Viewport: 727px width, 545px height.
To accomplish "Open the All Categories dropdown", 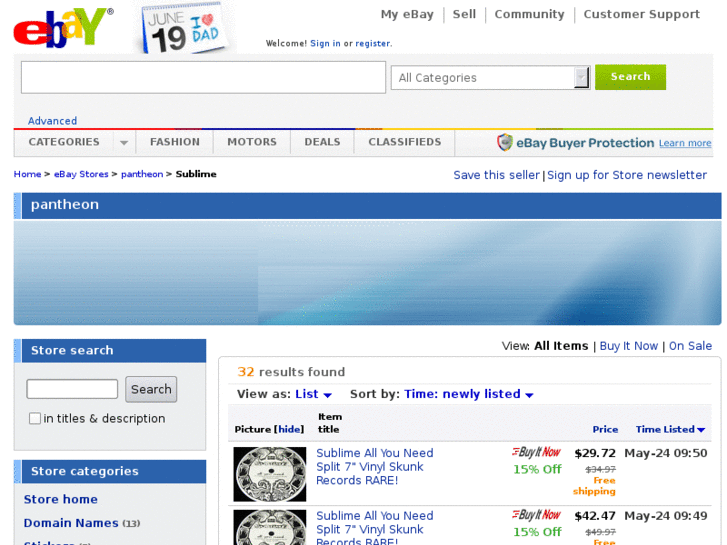I will pyautogui.click(x=491, y=77).
